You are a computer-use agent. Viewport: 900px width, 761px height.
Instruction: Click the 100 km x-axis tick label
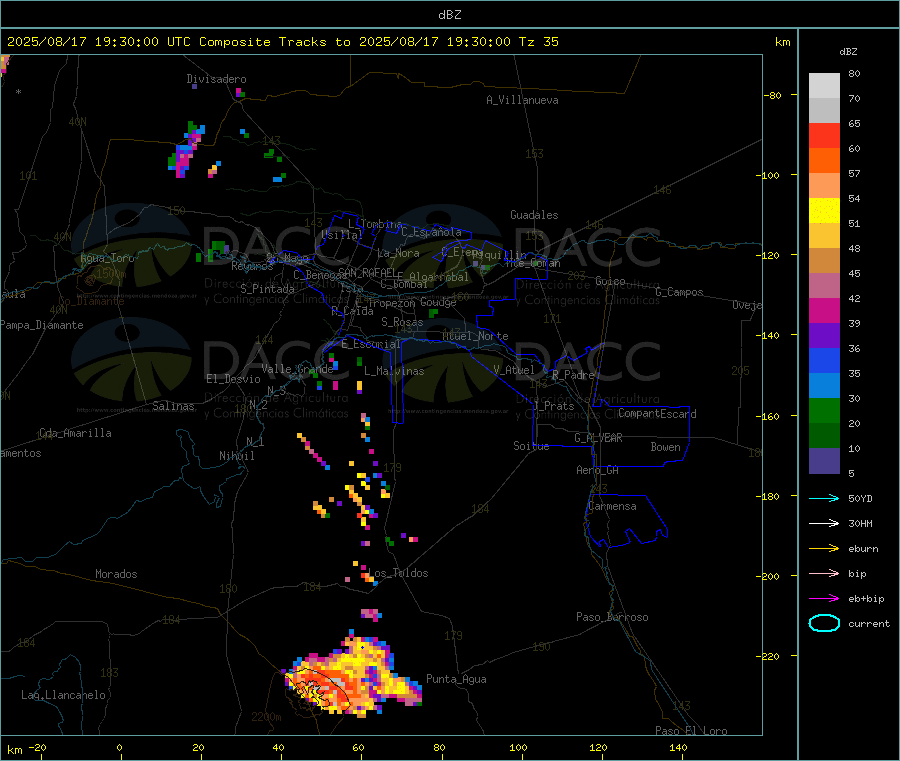click(x=518, y=747)
